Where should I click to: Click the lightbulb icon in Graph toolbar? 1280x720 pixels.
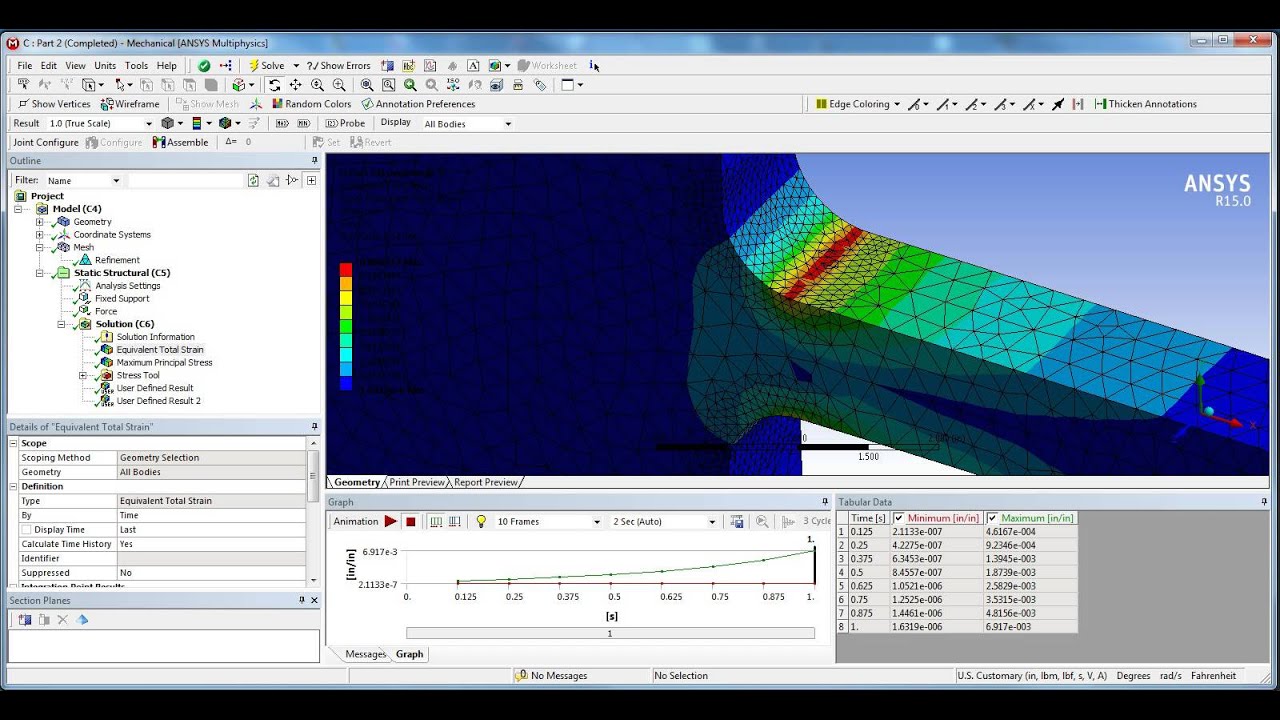pyautogui.click(x=481, y=521)
